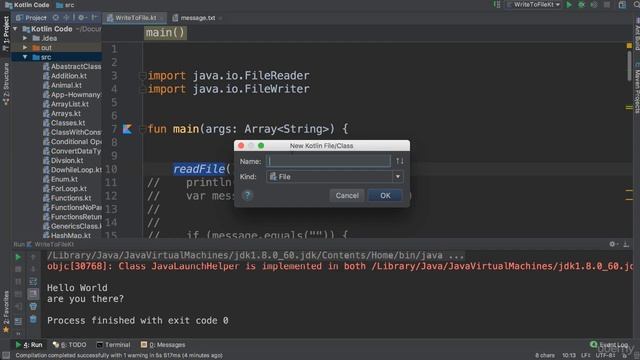Start debugging with the bug icon
The image size is (640, 360).
tap(581, 5)
